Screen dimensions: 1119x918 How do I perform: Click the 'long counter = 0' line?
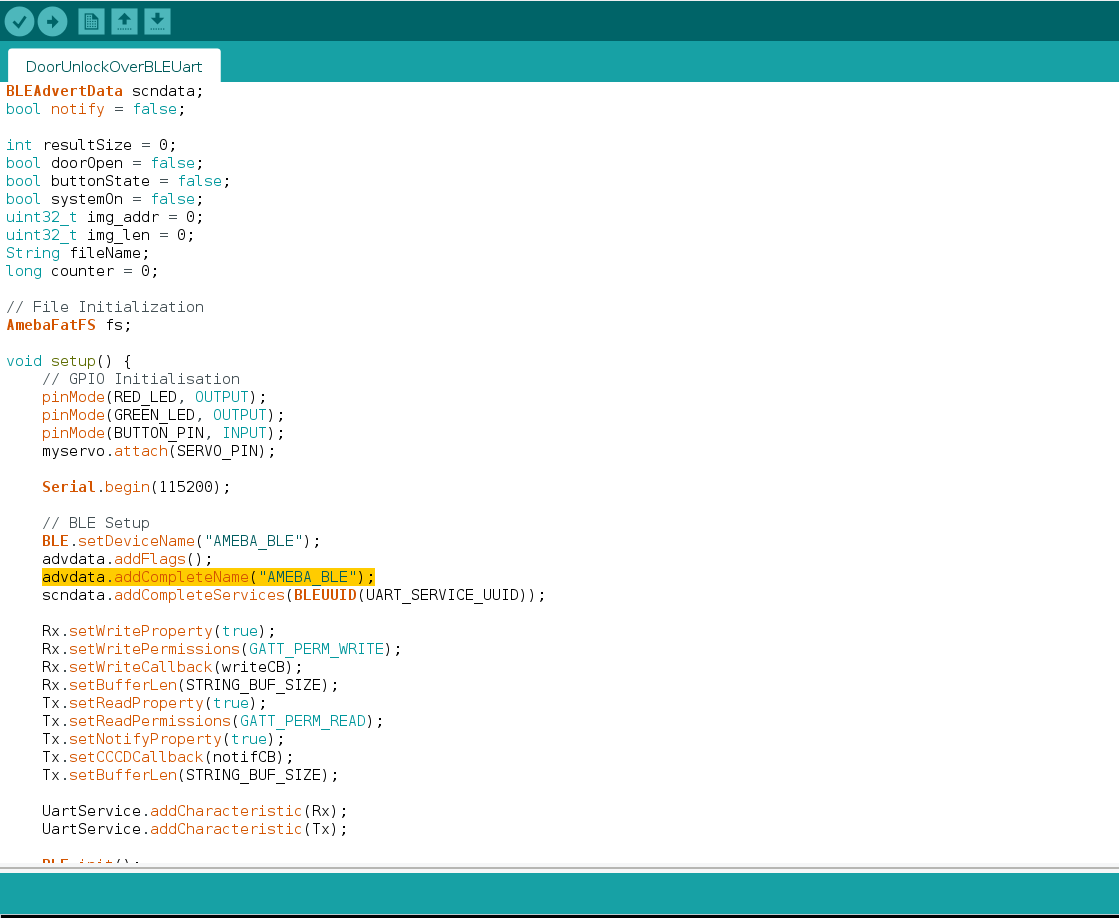82,271
